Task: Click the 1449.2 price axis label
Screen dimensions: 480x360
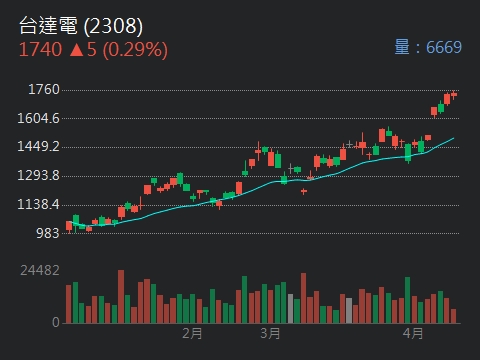Action: [38, 147]
